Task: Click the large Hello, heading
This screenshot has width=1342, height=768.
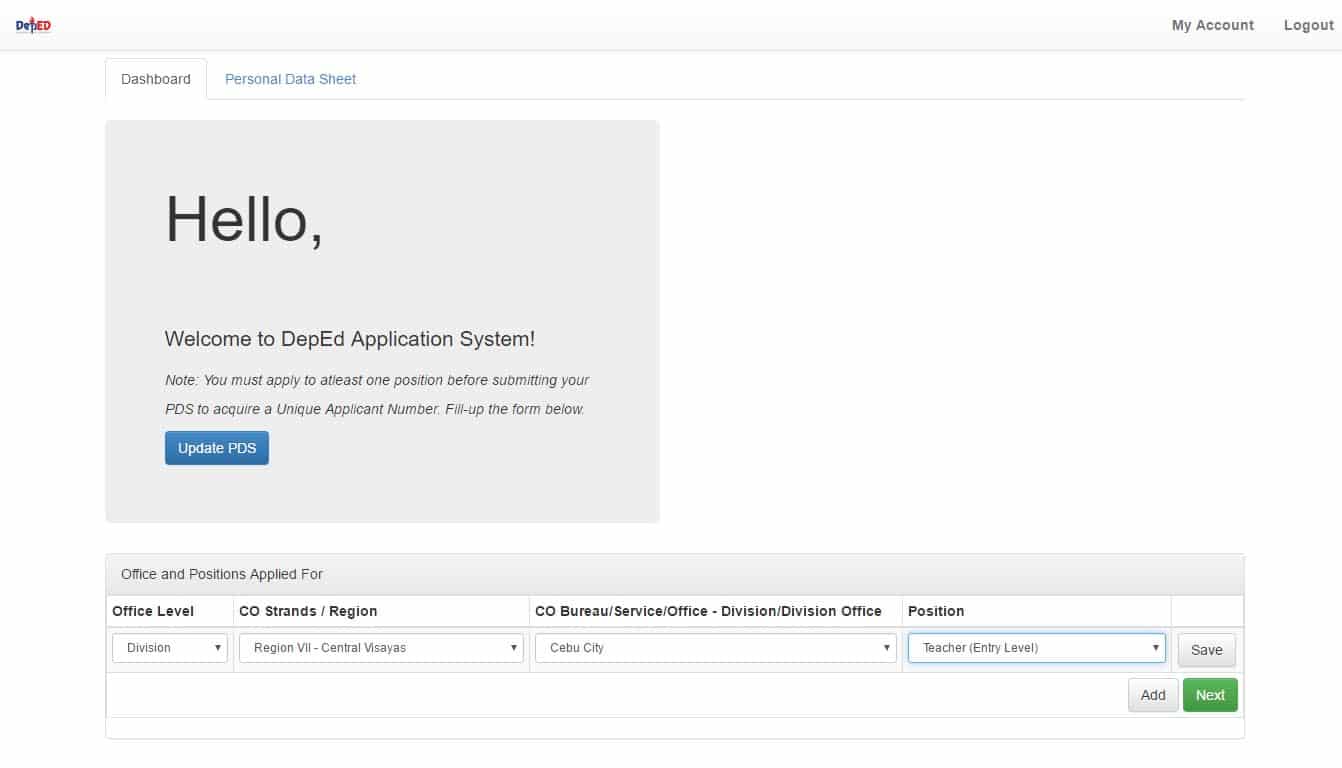Action: [x=244, y=219]
